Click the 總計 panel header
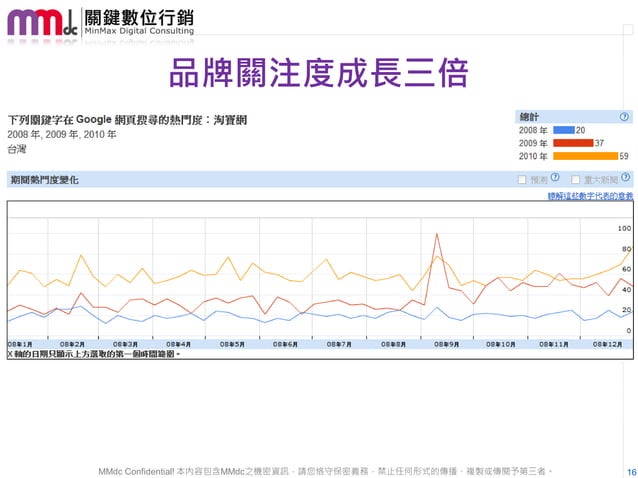This screenshot has width=638, height=478. click(574, 117)
